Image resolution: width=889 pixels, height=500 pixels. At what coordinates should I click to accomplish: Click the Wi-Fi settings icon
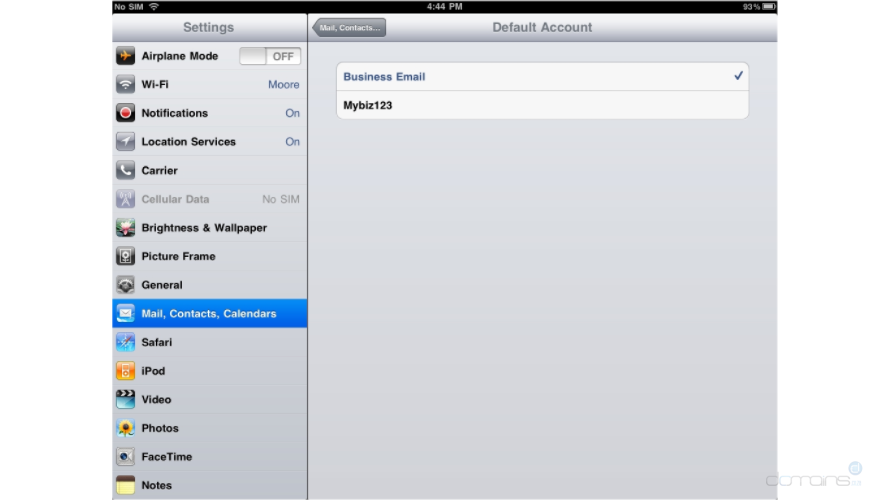point(126,85)
